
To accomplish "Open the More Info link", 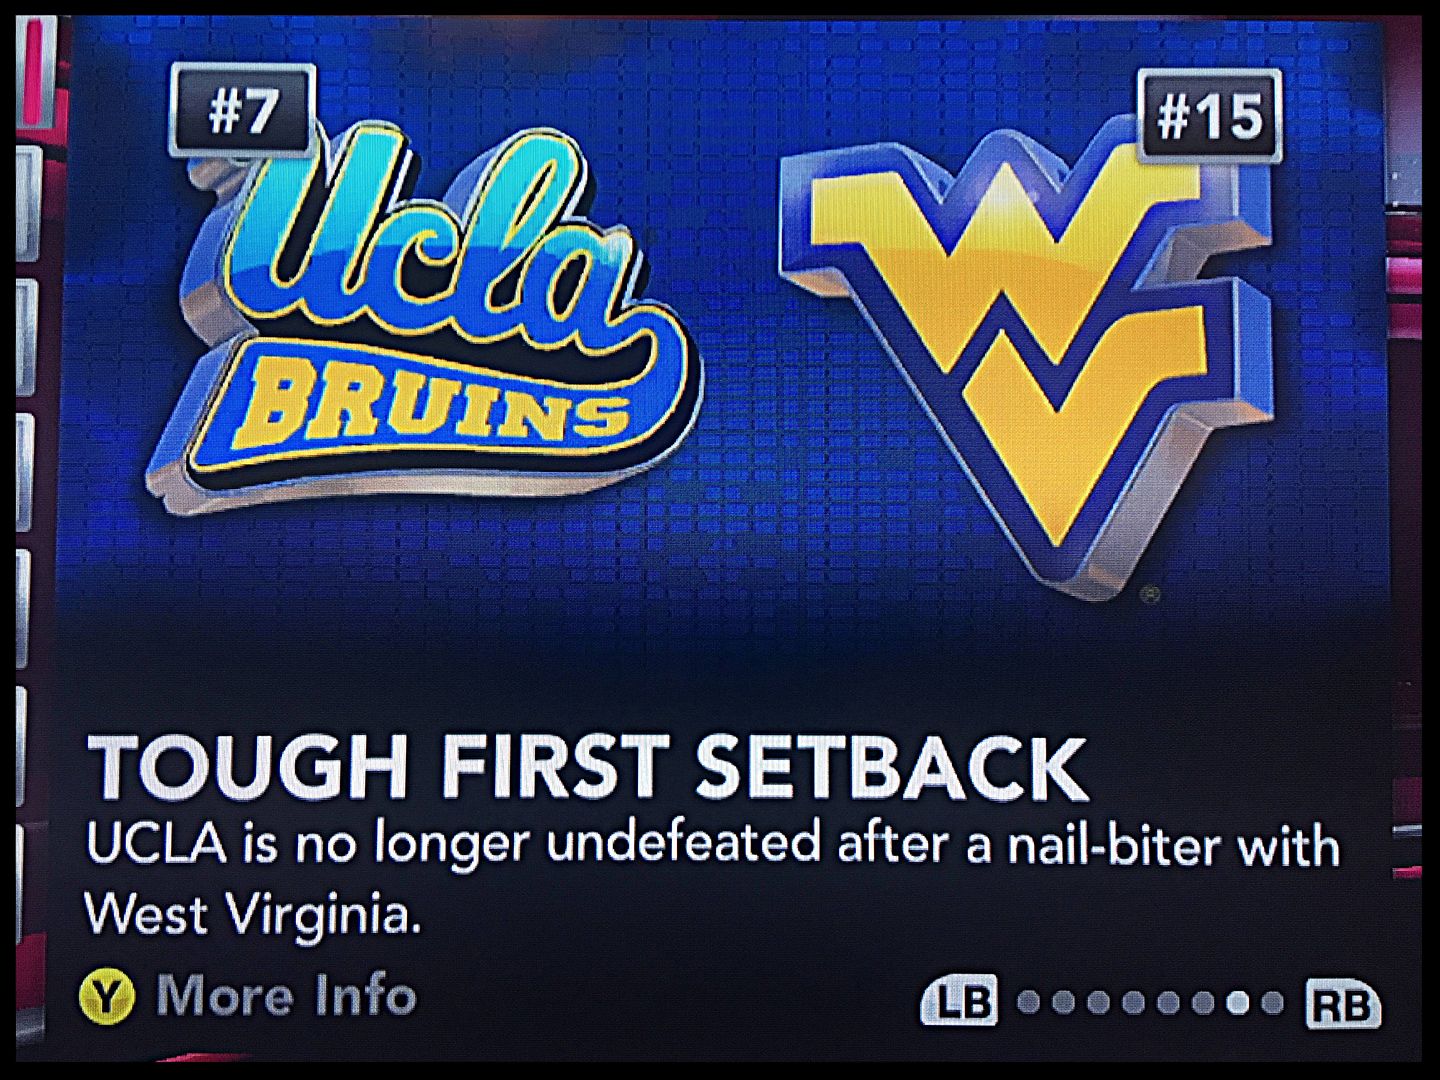I will [286, 996].
